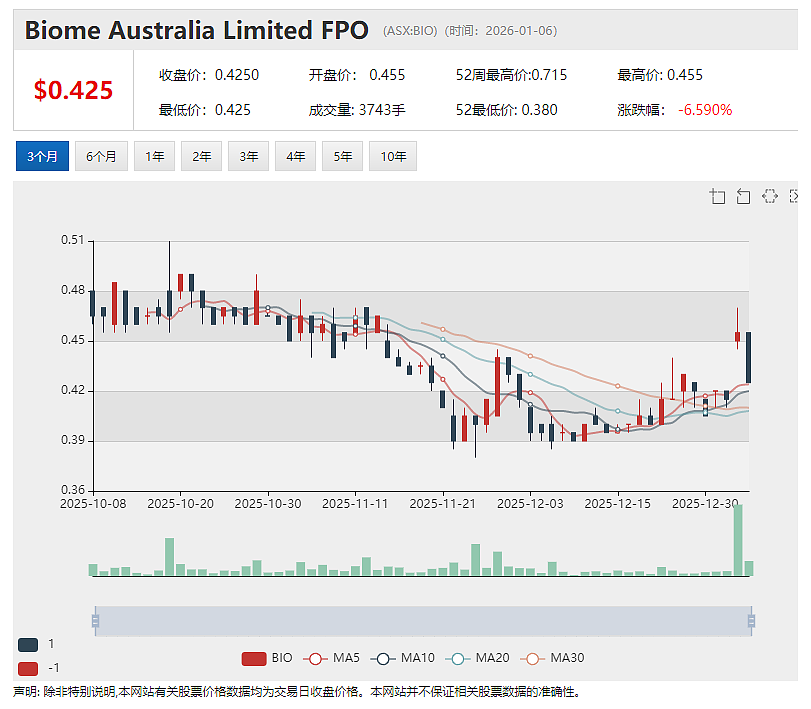Show the 5年 price history
Image resolution: width=811 pixels, height=709 pixels.
tap(342, 156)
